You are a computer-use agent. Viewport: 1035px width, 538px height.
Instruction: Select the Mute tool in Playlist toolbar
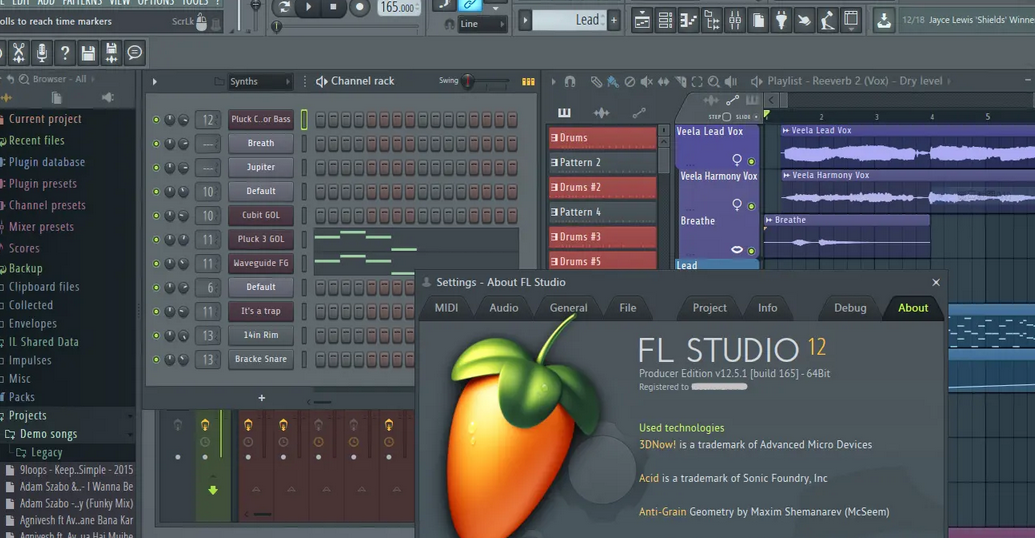[x=646, y=81]
